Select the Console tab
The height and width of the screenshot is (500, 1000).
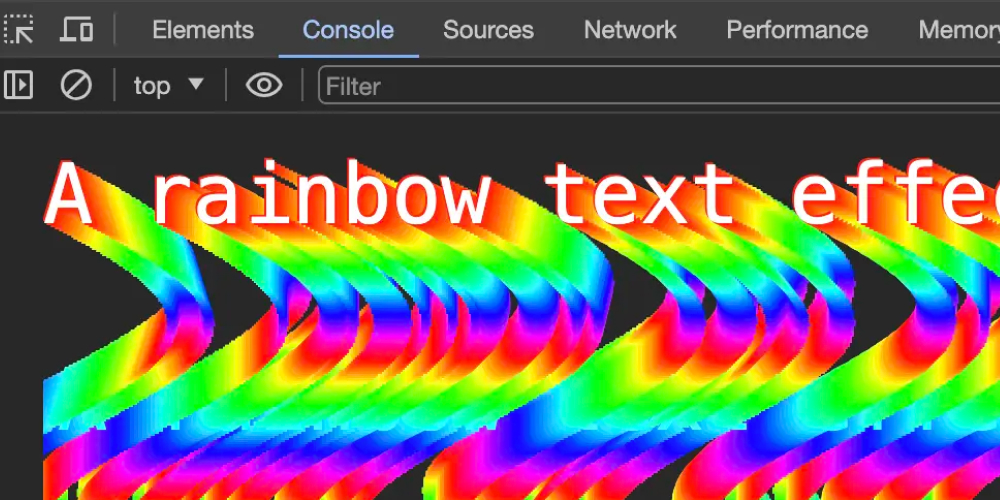pos(348,30)
